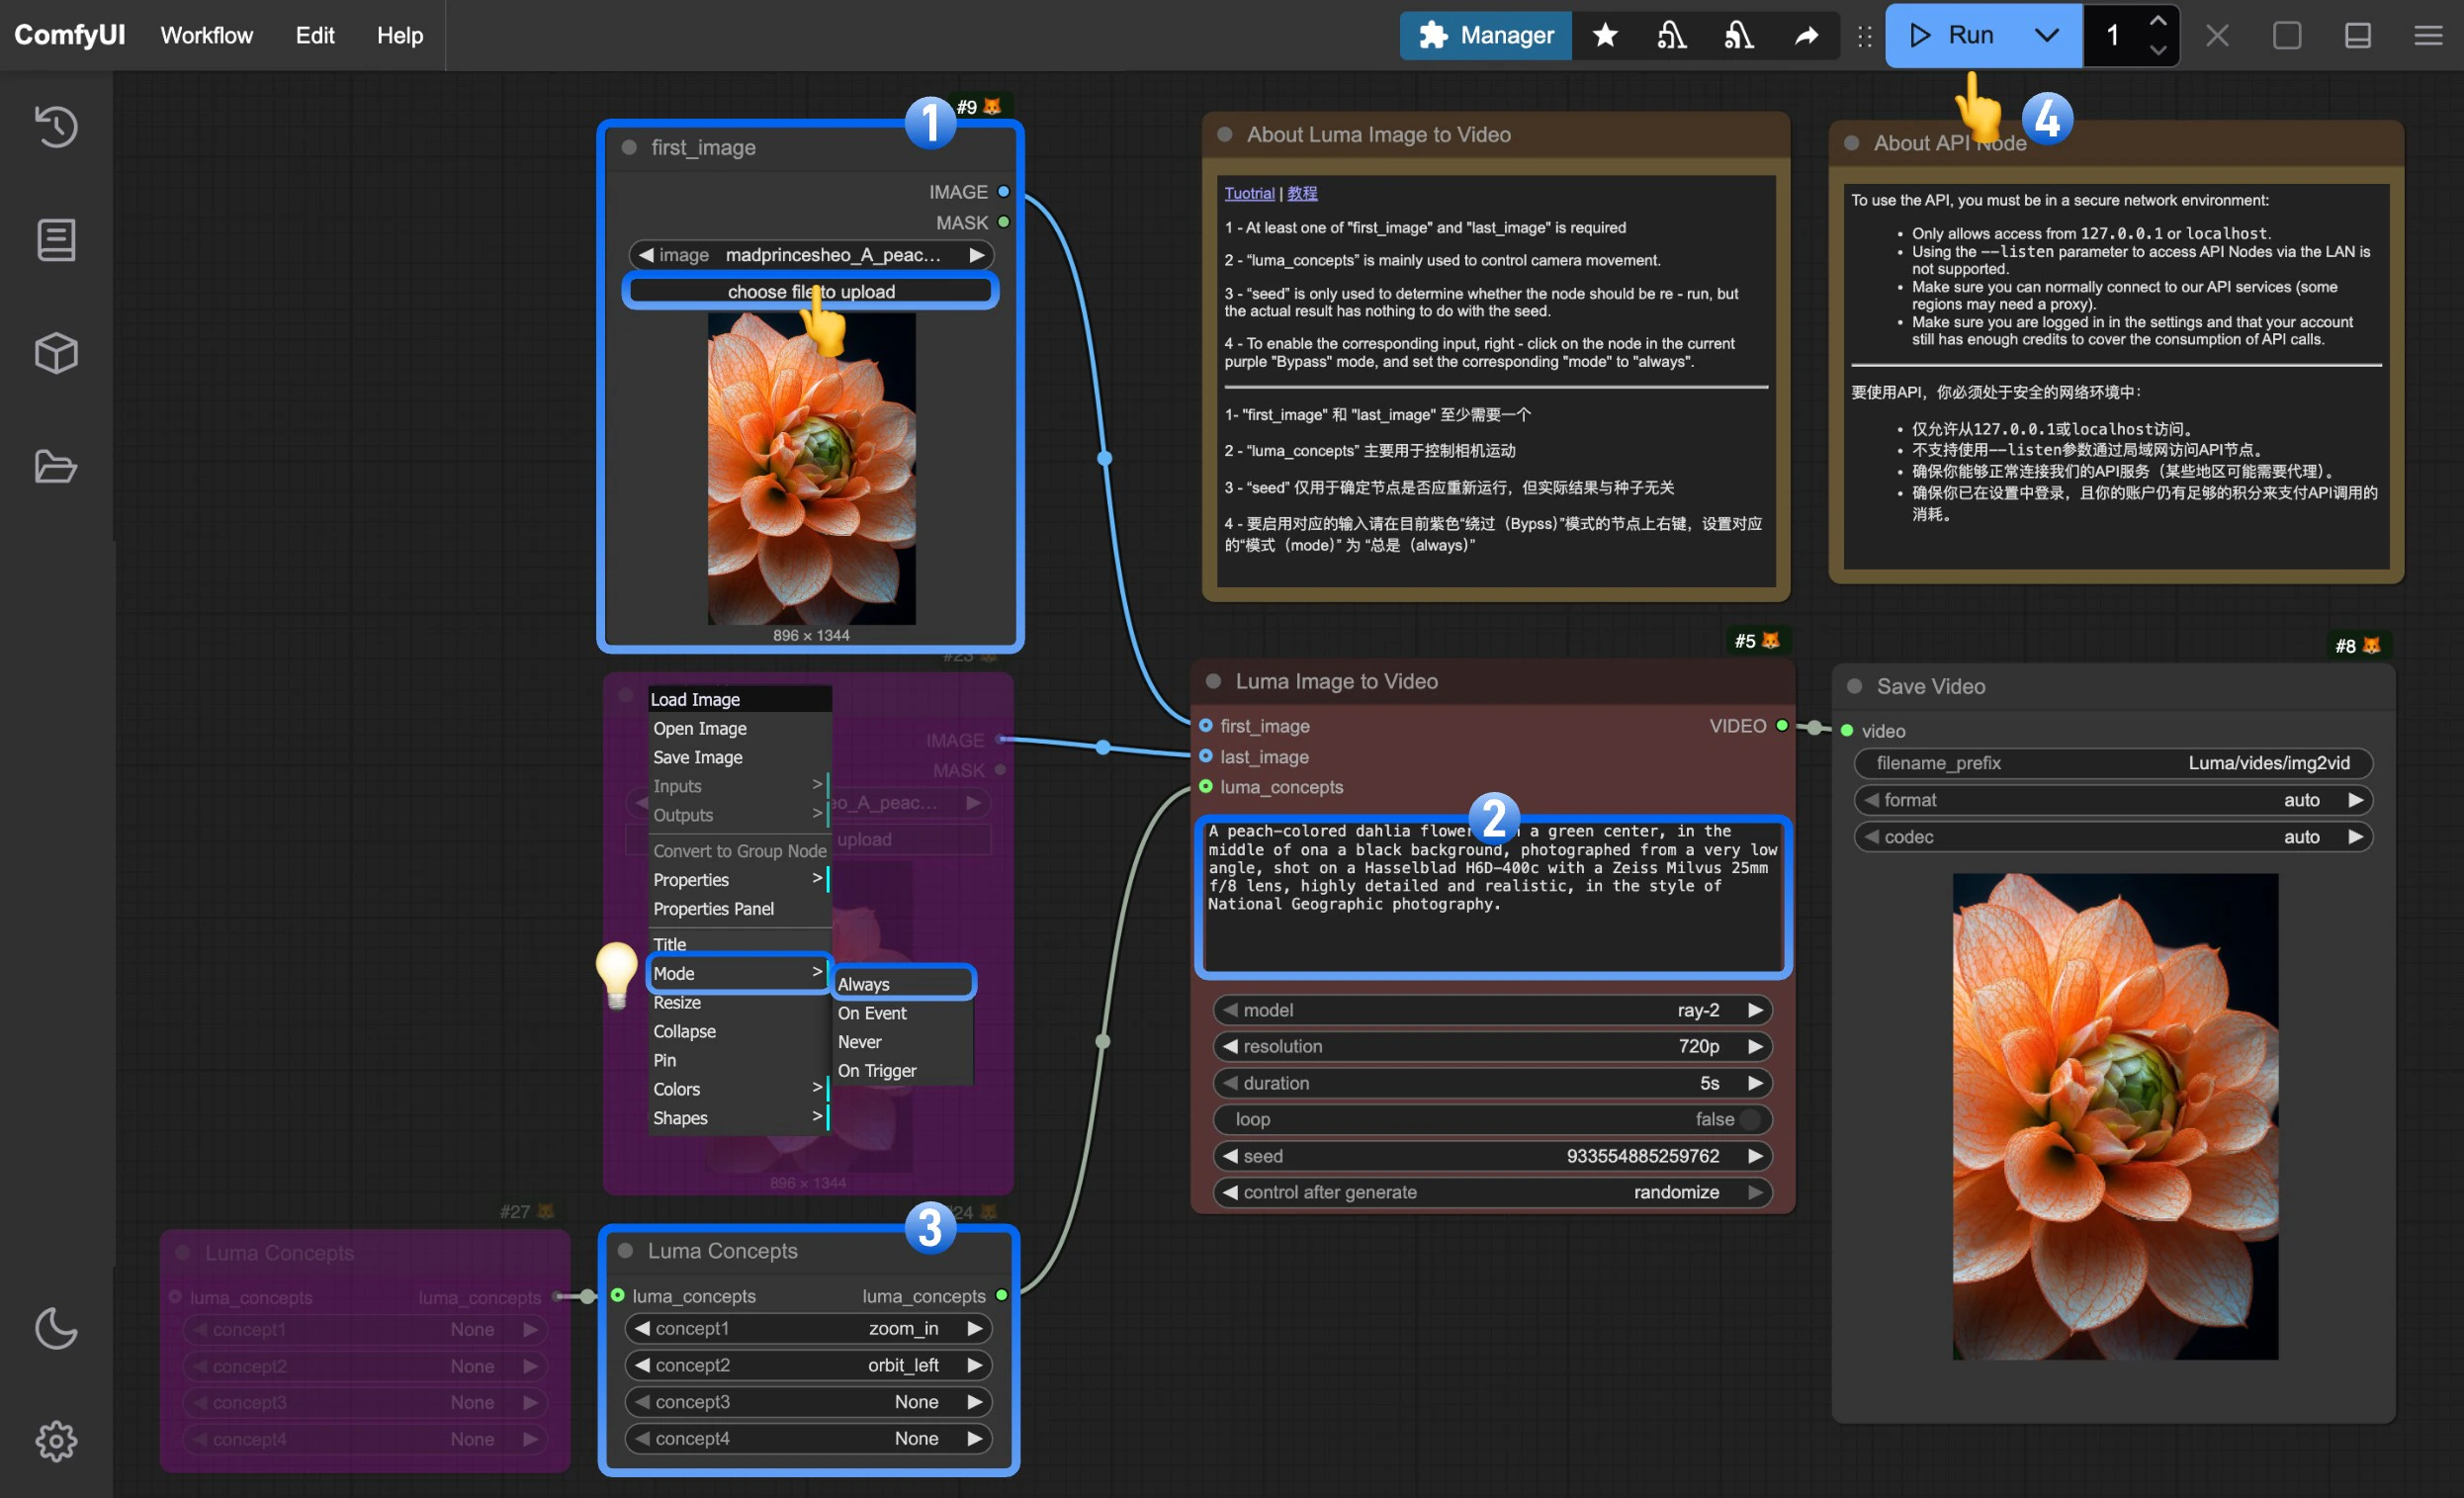Click the star icon in the top toolbar

[1605, 35]
